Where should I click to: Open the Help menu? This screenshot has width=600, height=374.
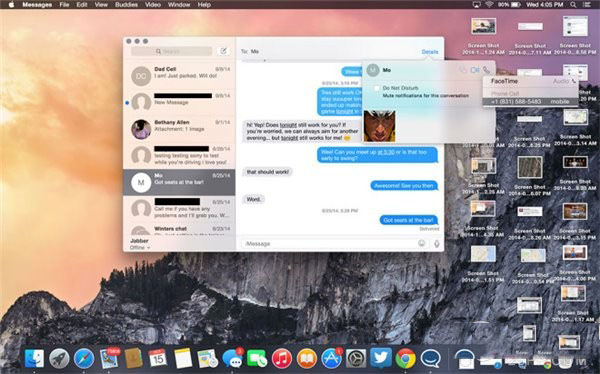click(x=204, y=5)
